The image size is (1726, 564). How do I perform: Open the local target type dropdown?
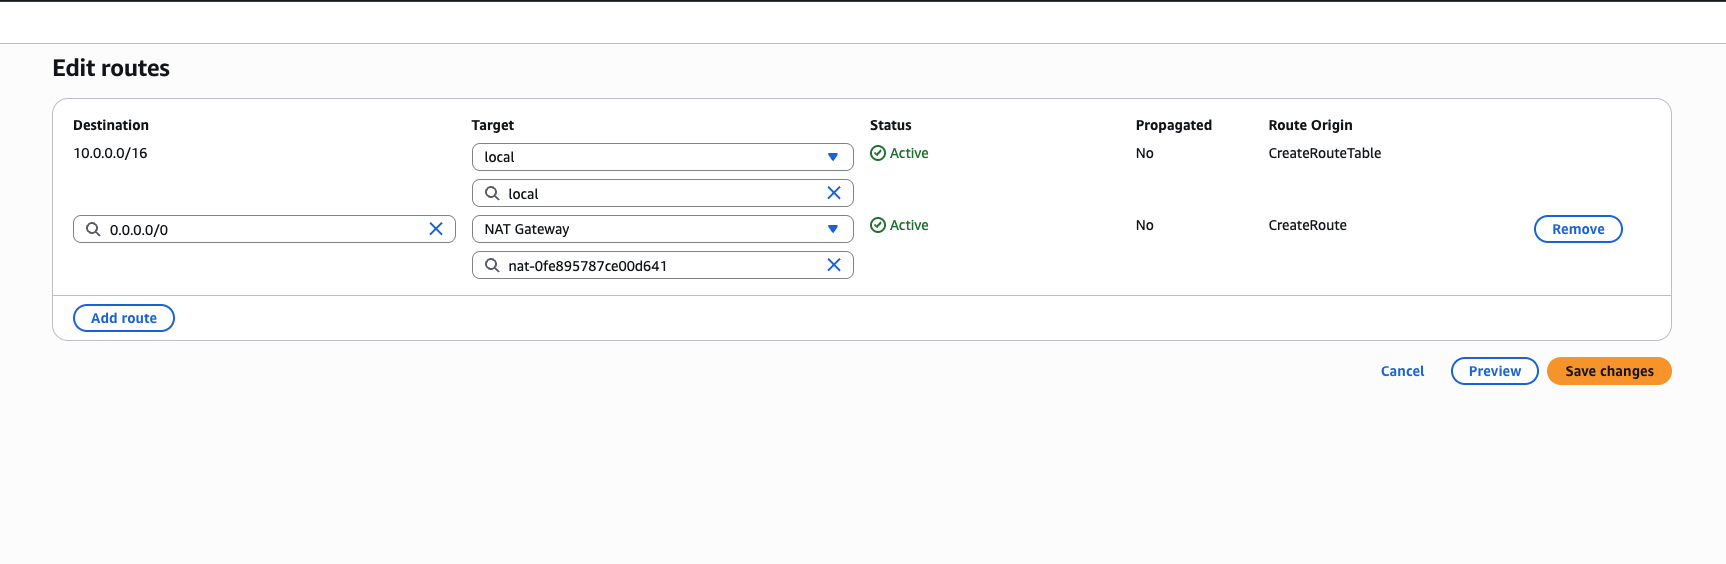pyautogui.click(x=661, y=157)
